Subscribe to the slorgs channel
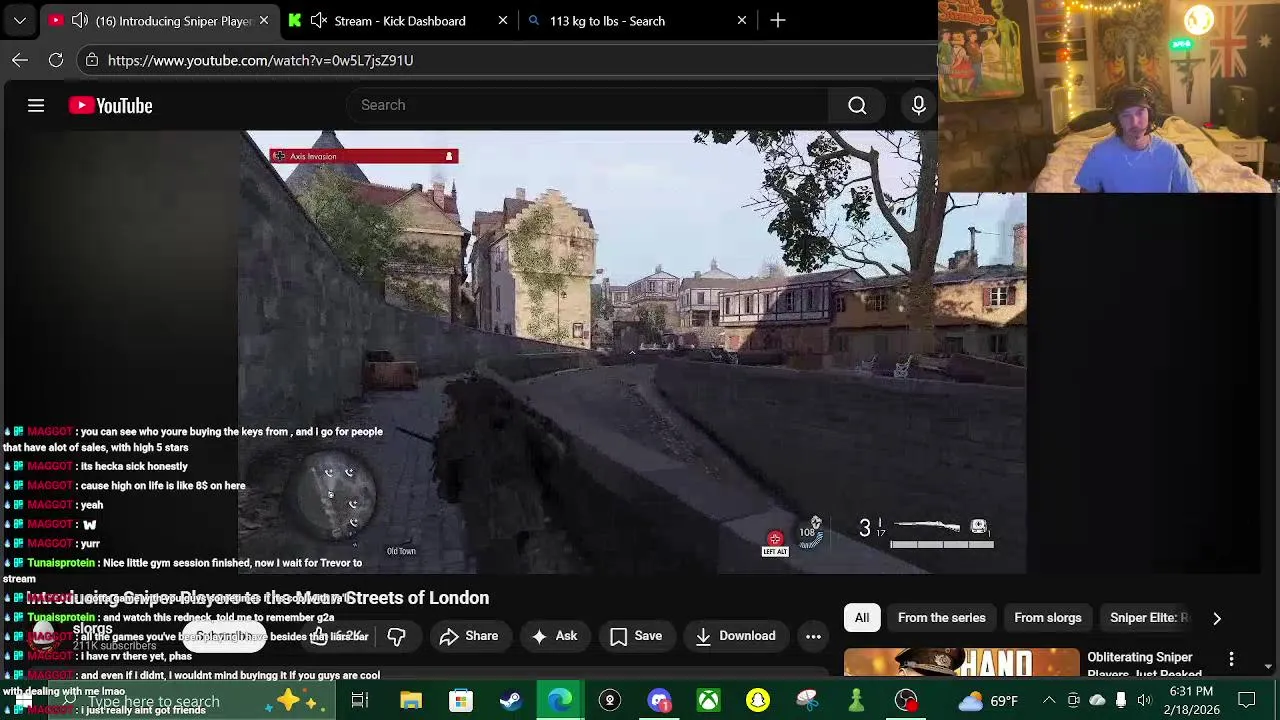The width and height of the screenshot is (1280, 720). click(x=225, y=636)
